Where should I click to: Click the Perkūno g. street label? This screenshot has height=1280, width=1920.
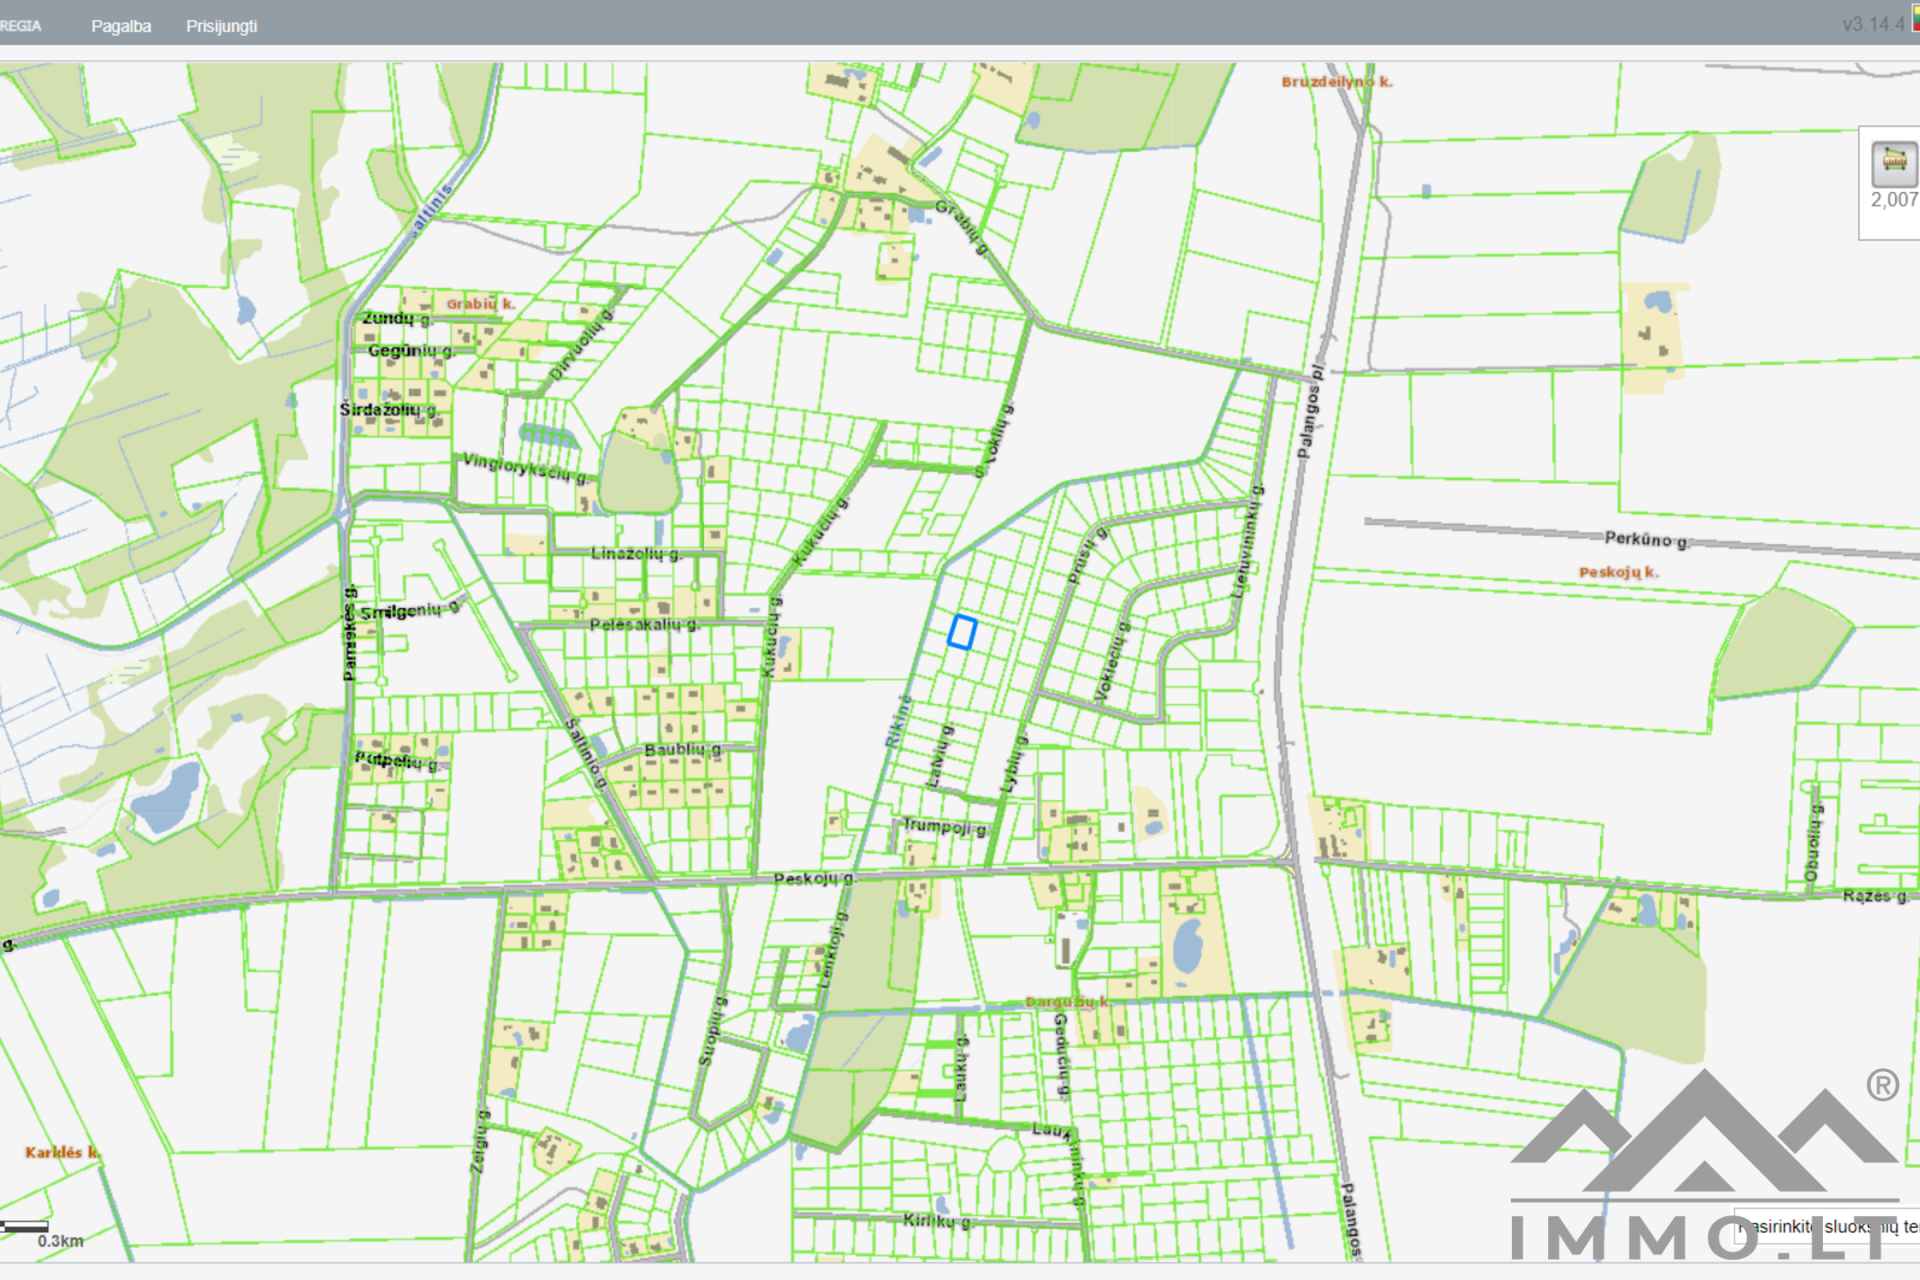[1646, 540]
